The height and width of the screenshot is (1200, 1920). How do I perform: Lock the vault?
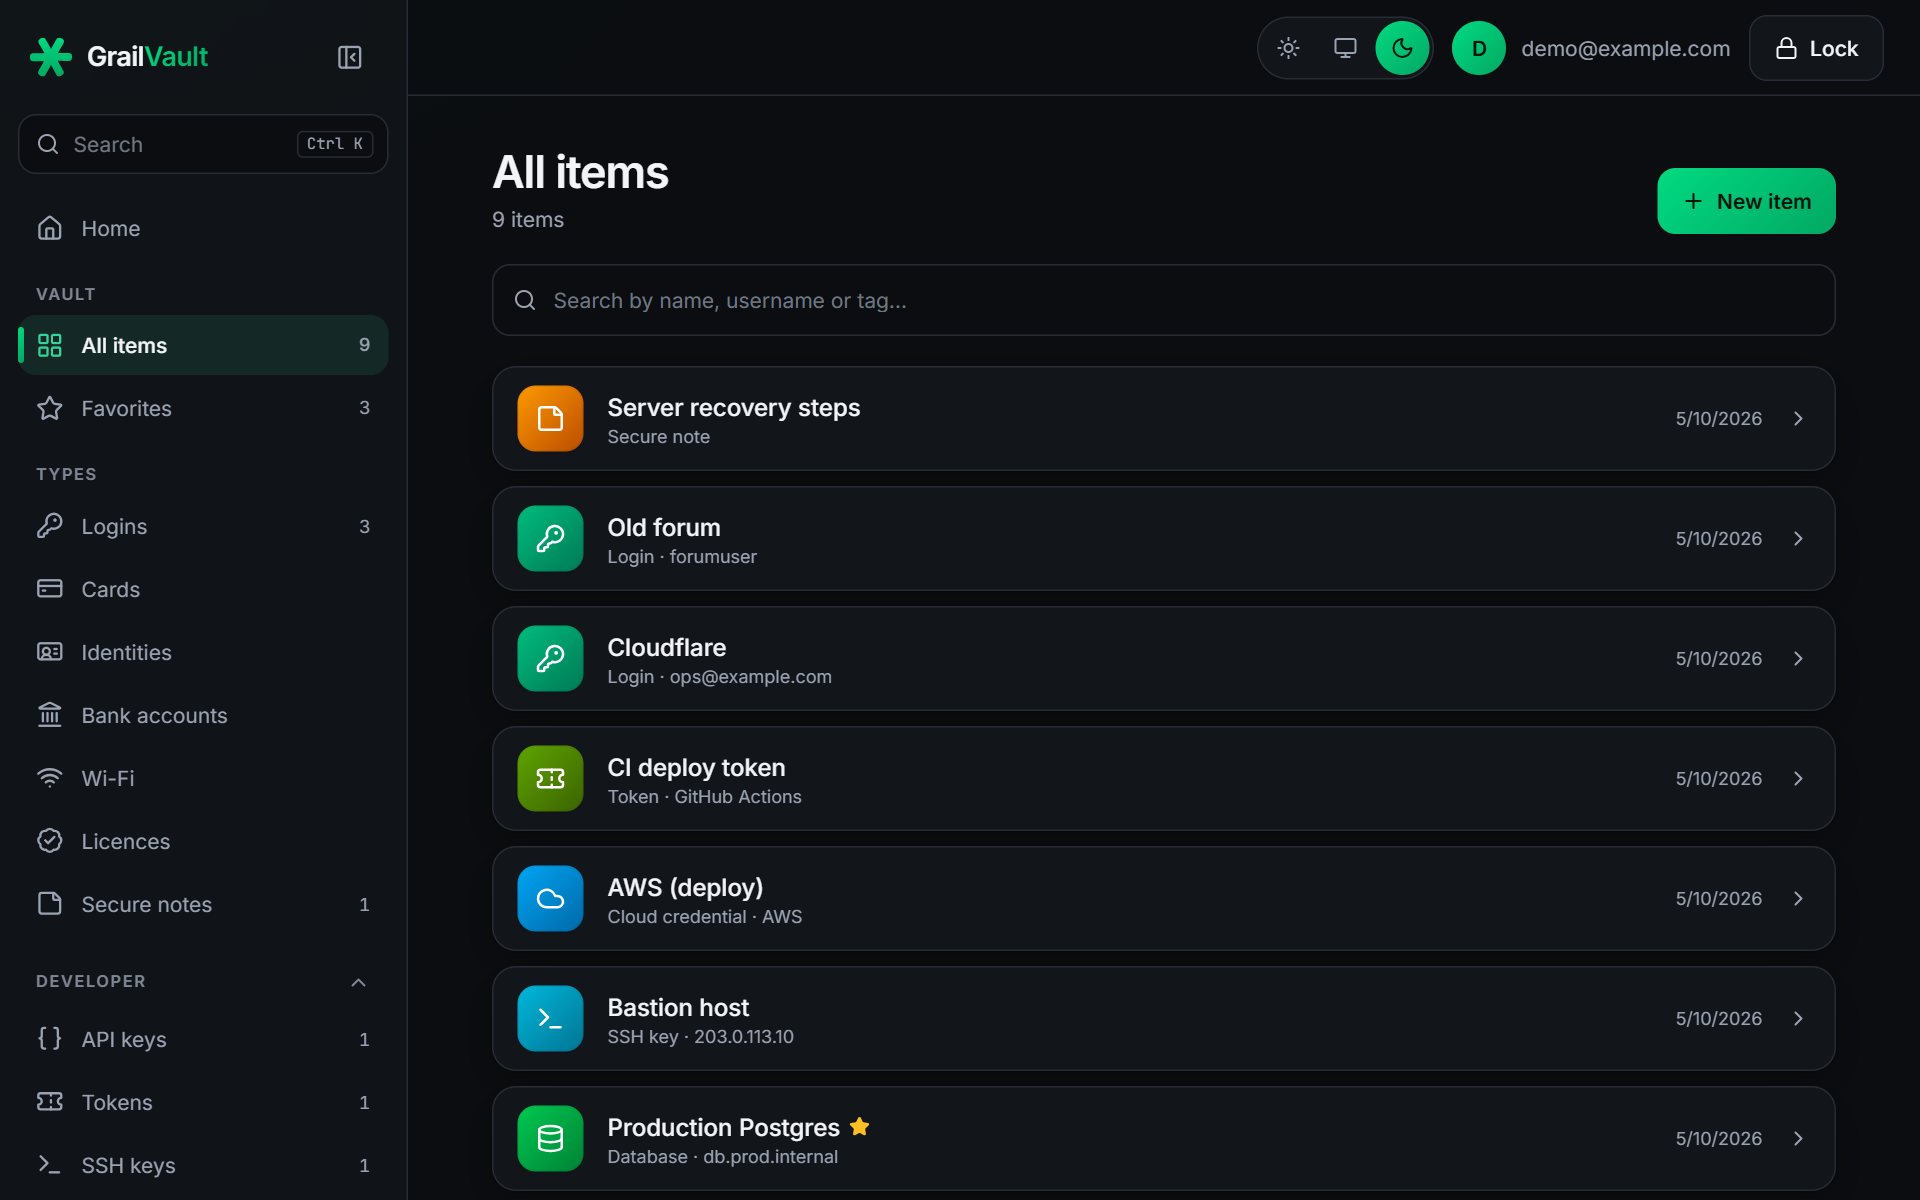click(x=1816, y=48)
